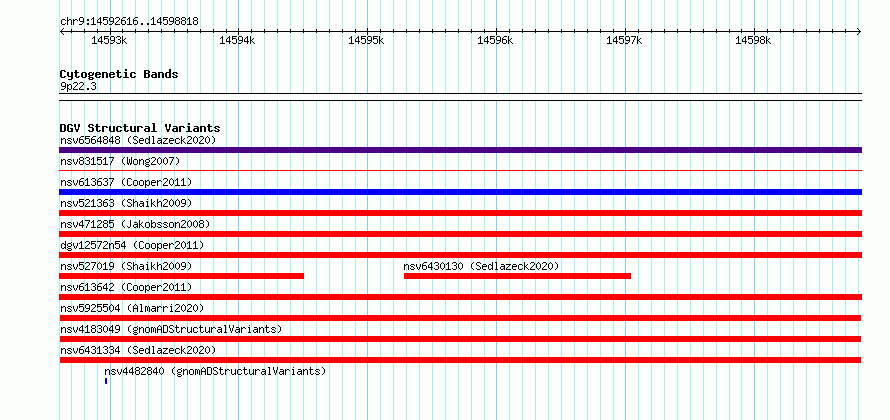
Task: Select the red bar under dgv12572n54
Action: coord(460,255)
